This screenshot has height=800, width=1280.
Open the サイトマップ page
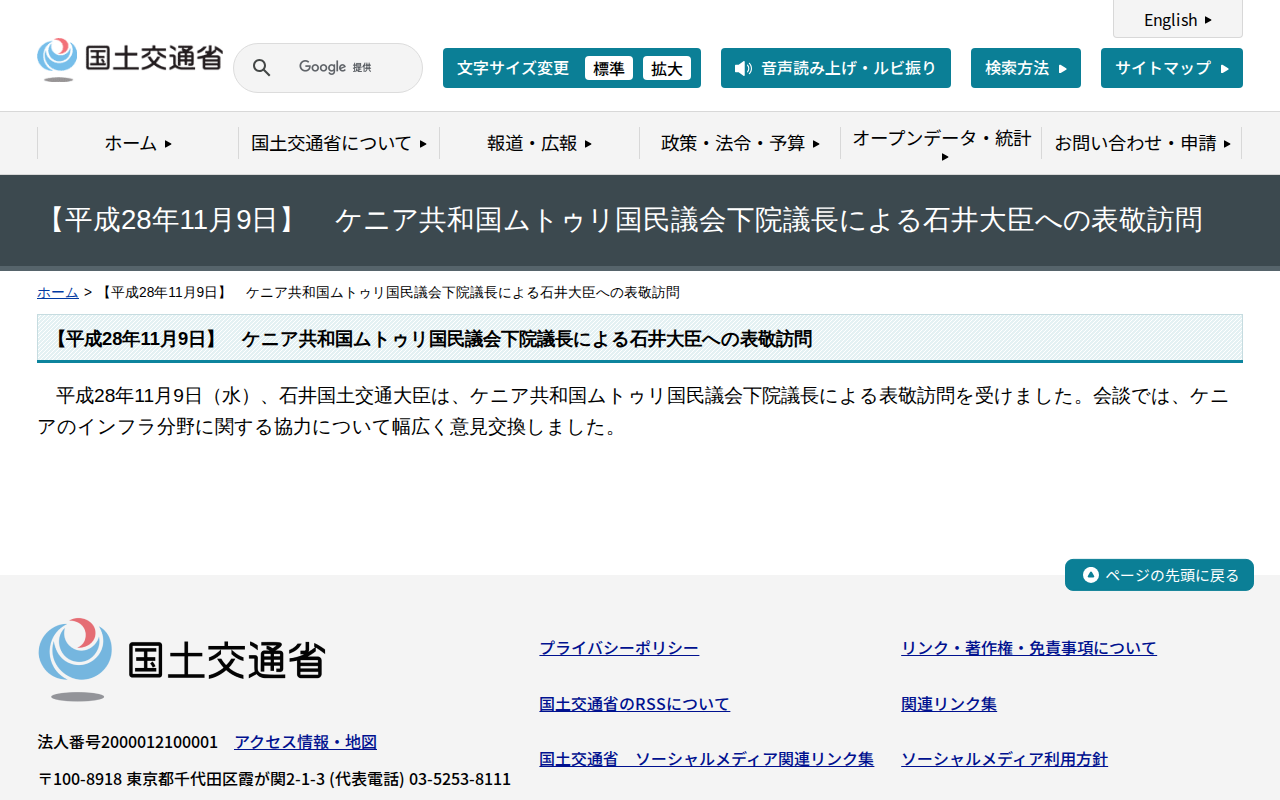[x=1172, y=68]
